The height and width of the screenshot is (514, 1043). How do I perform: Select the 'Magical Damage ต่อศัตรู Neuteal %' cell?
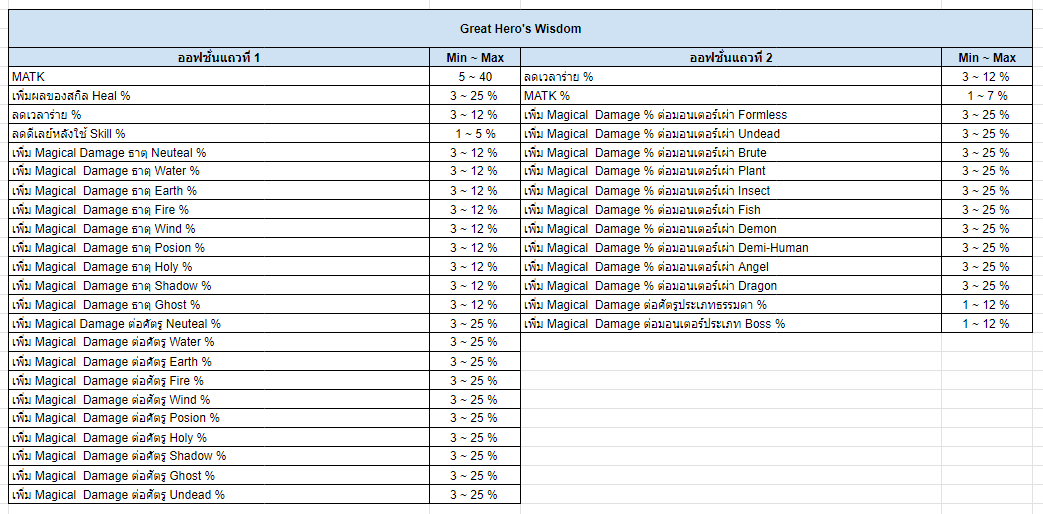[219, 324]
